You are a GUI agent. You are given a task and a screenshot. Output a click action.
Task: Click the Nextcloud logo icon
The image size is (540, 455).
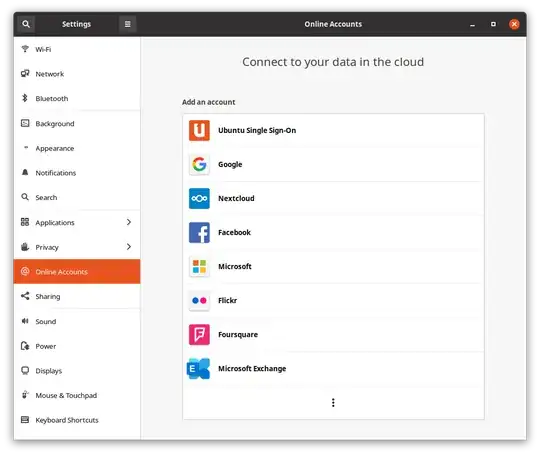click(x=199, y=198)
